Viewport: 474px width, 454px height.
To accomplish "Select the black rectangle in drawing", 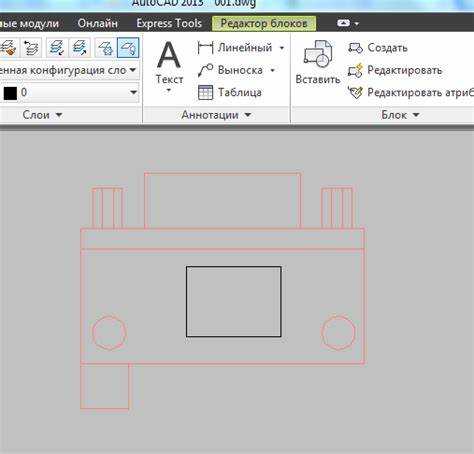I will 234,301.
